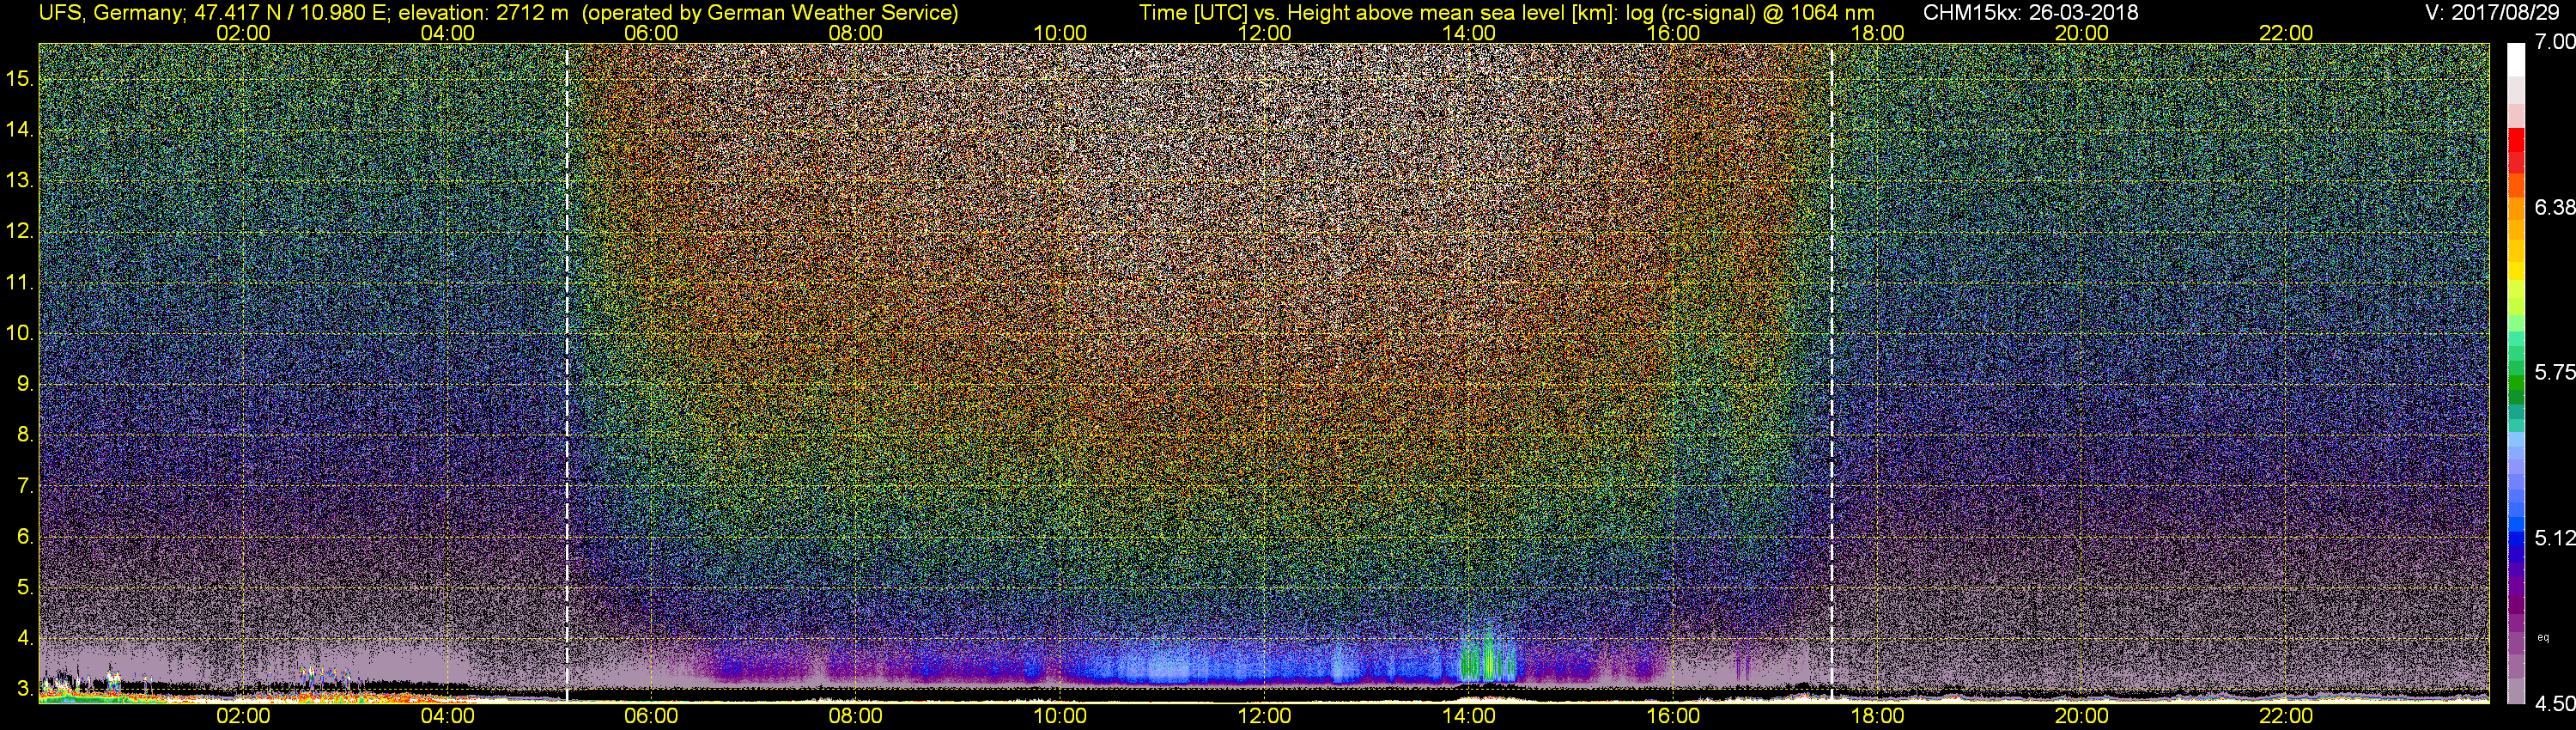Click the 15. km height axis label
This screenshot has width=2576, height=730.
tap(20, 79)
